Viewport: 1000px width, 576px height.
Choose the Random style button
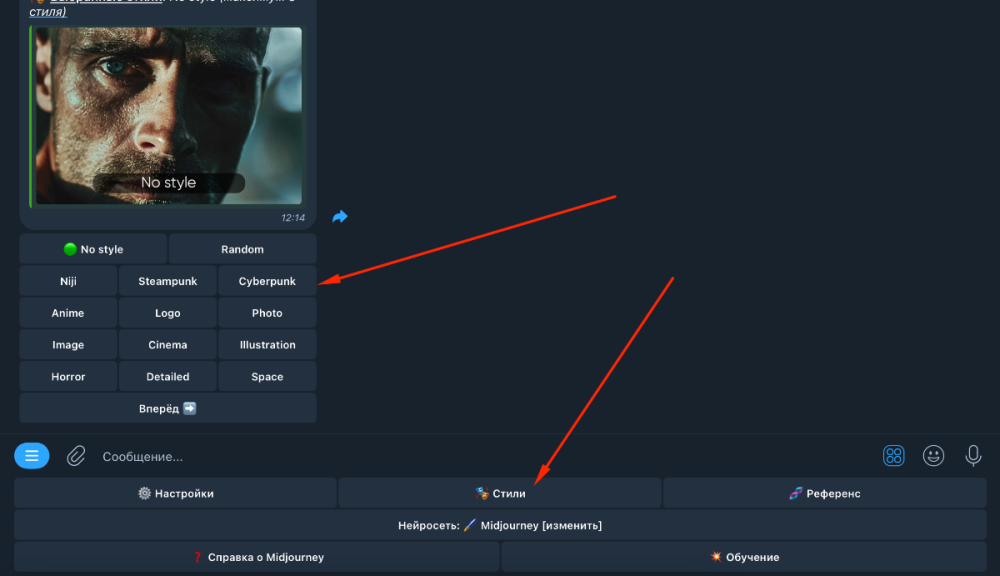242,249
